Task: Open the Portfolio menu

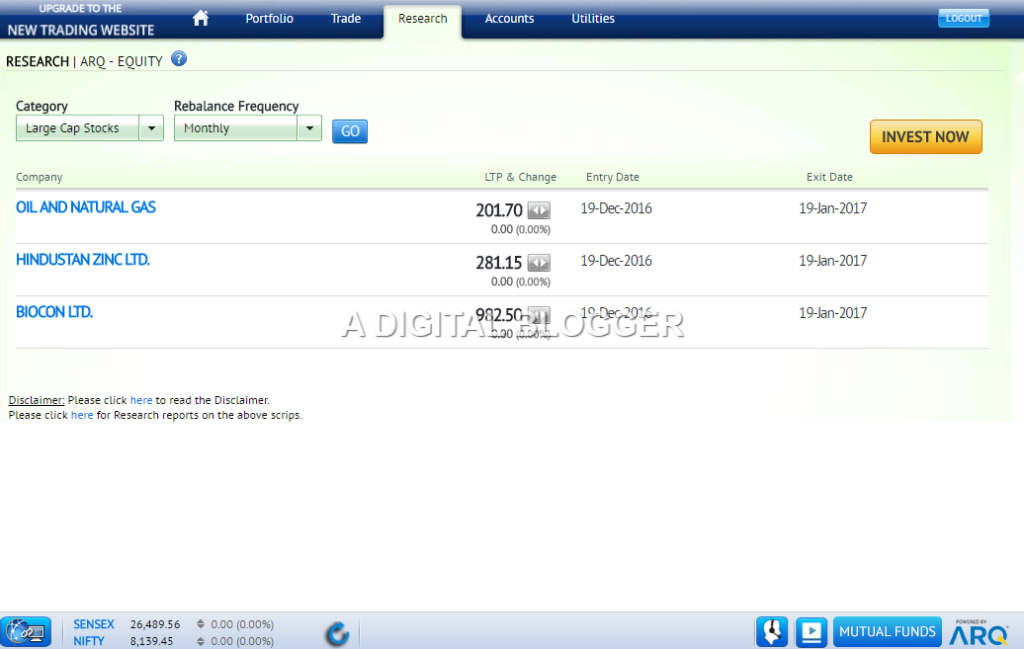Action: coord(269,18)
